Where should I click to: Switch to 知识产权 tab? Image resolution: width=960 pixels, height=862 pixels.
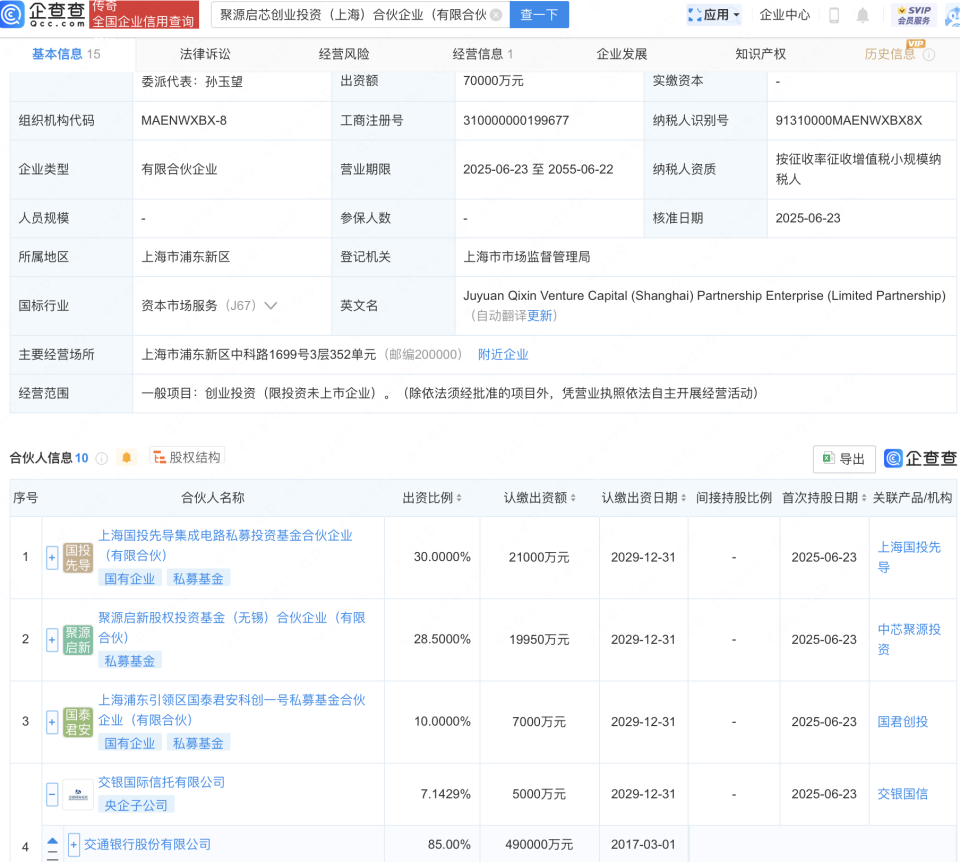click(x=760, y=54)
